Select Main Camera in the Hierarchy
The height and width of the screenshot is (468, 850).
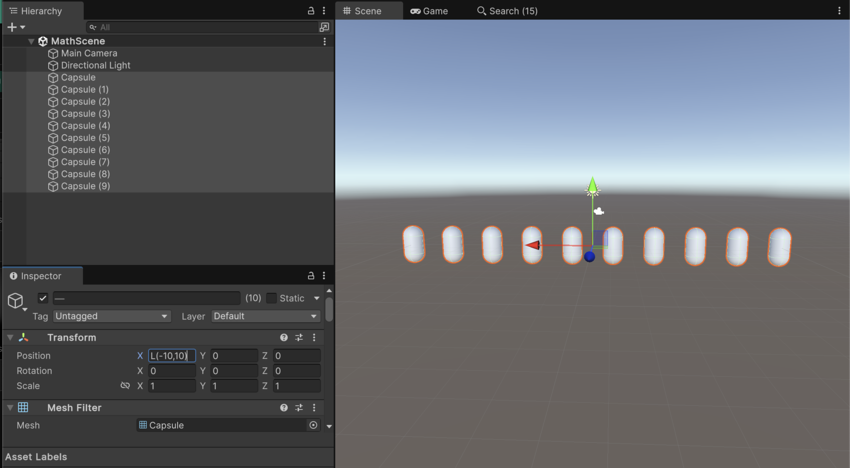[x=89, y=53]
